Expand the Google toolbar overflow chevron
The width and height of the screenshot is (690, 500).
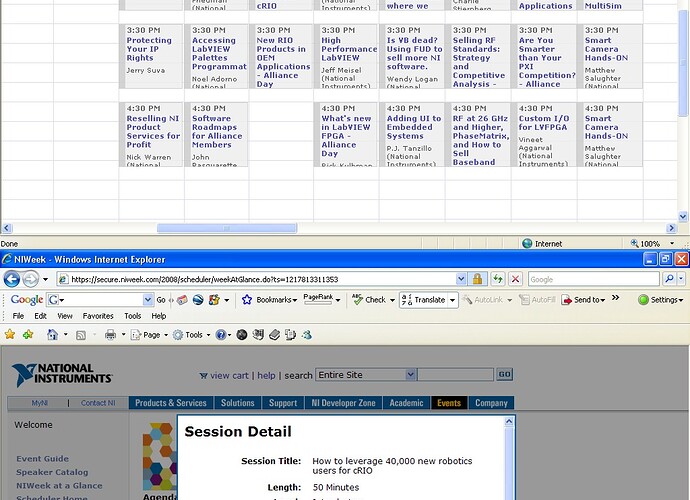pos(616,298)
